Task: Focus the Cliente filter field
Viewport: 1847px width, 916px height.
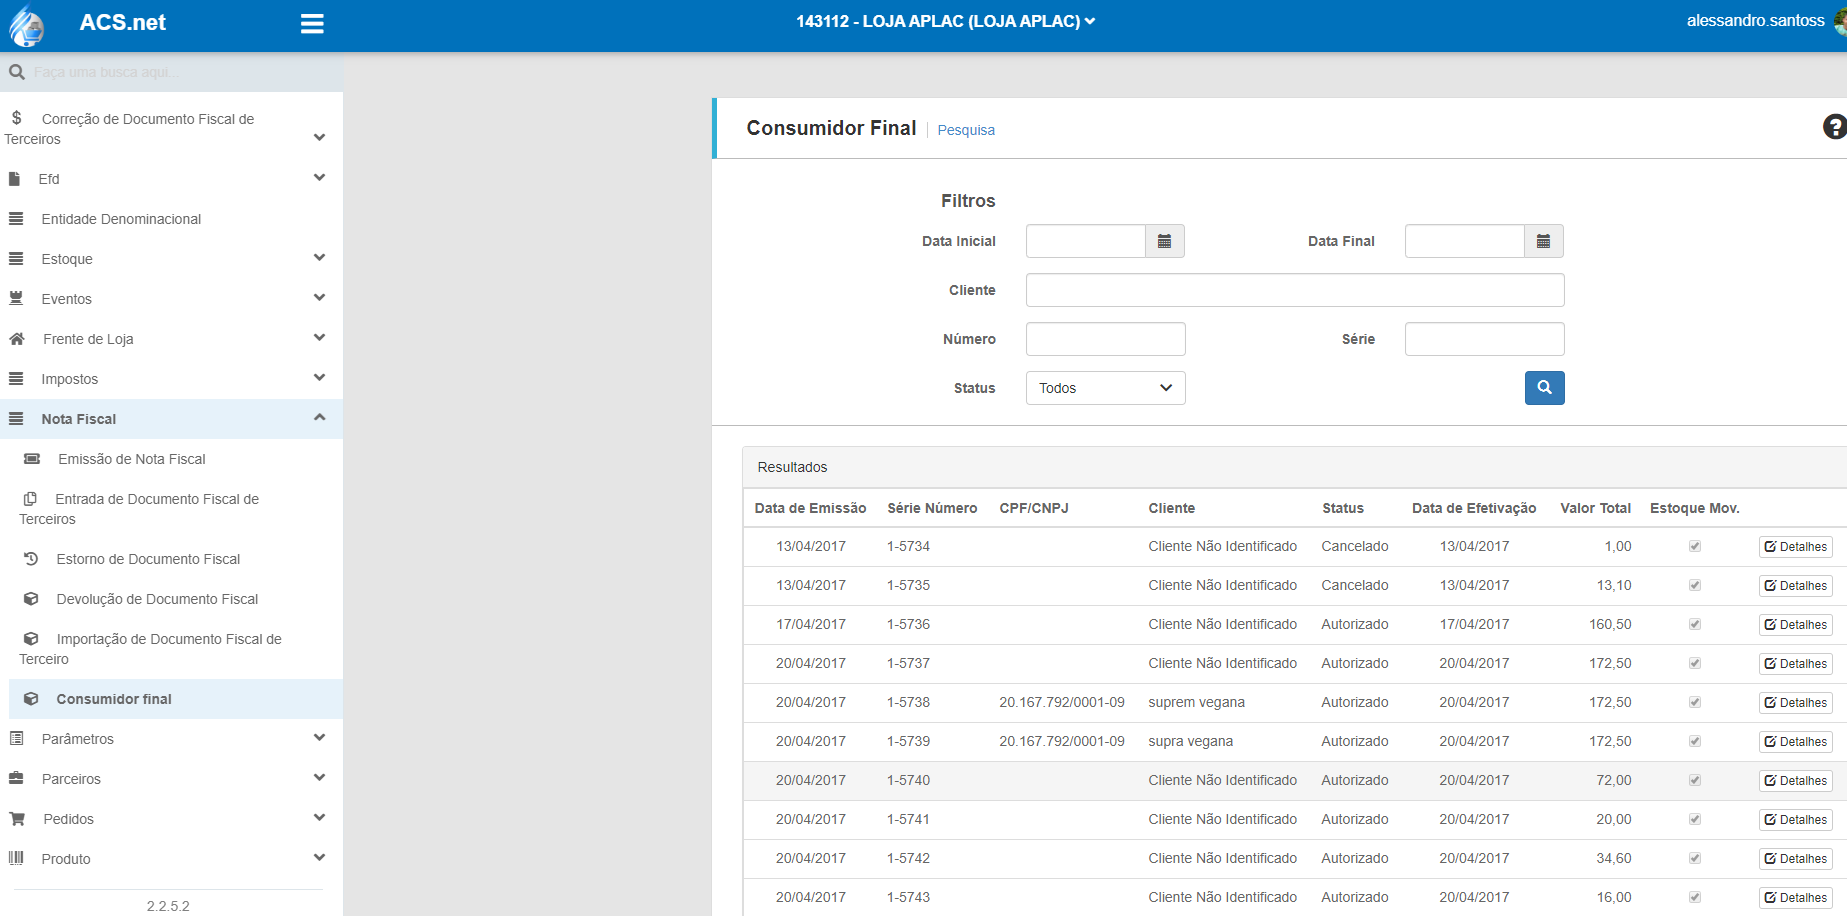Action: coord(1295,290)
